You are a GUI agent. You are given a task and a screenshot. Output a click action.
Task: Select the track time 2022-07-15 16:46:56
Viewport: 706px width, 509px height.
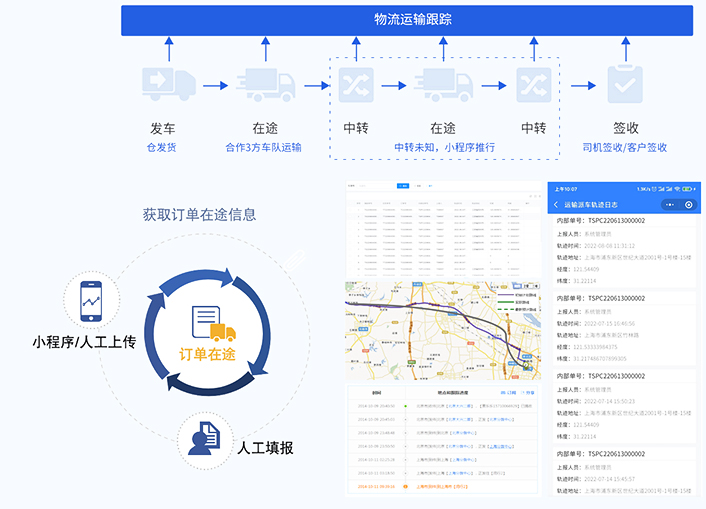point(609,323)
